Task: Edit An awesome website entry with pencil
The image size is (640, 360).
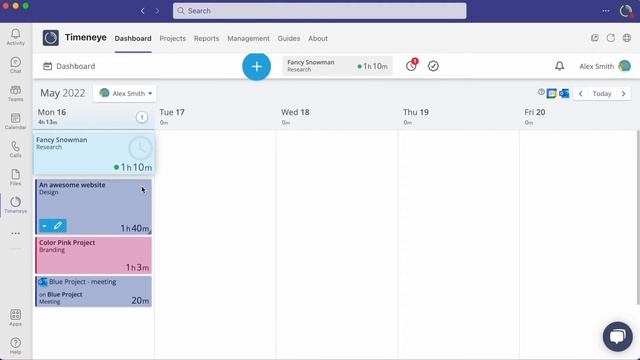Action: pyautogui.click(x=58, y=225)
